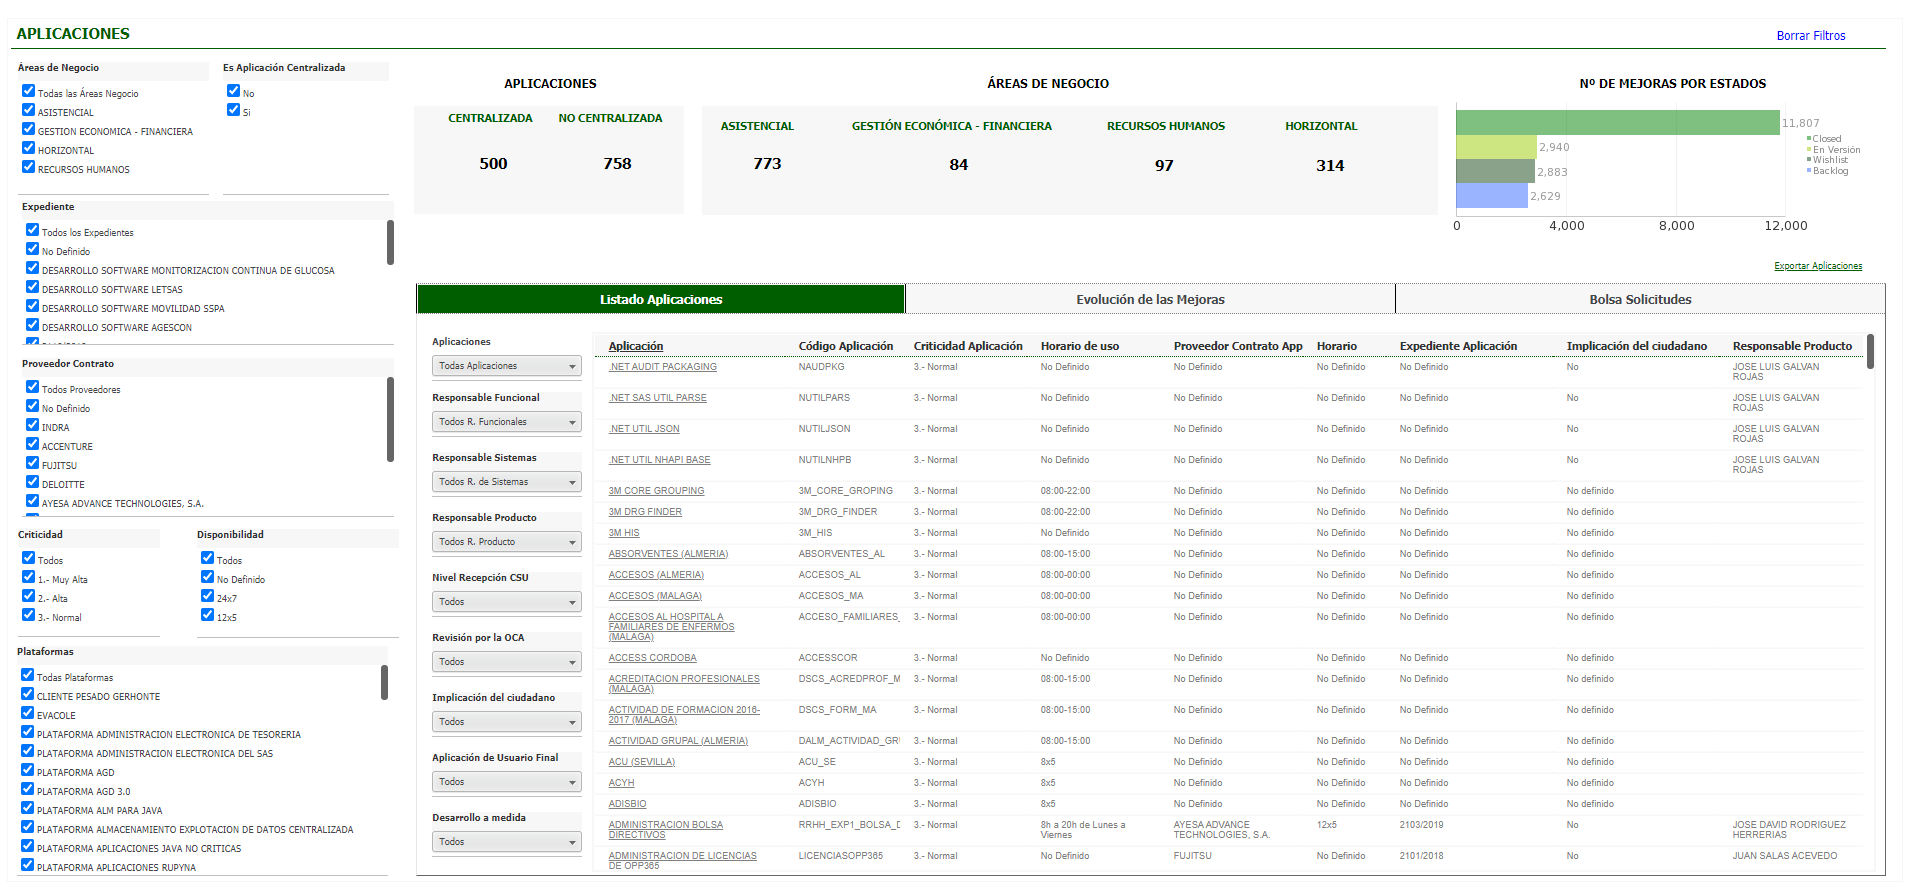Toggle the HORIZONTAL business area checkbox

click(x=28, y=148)
